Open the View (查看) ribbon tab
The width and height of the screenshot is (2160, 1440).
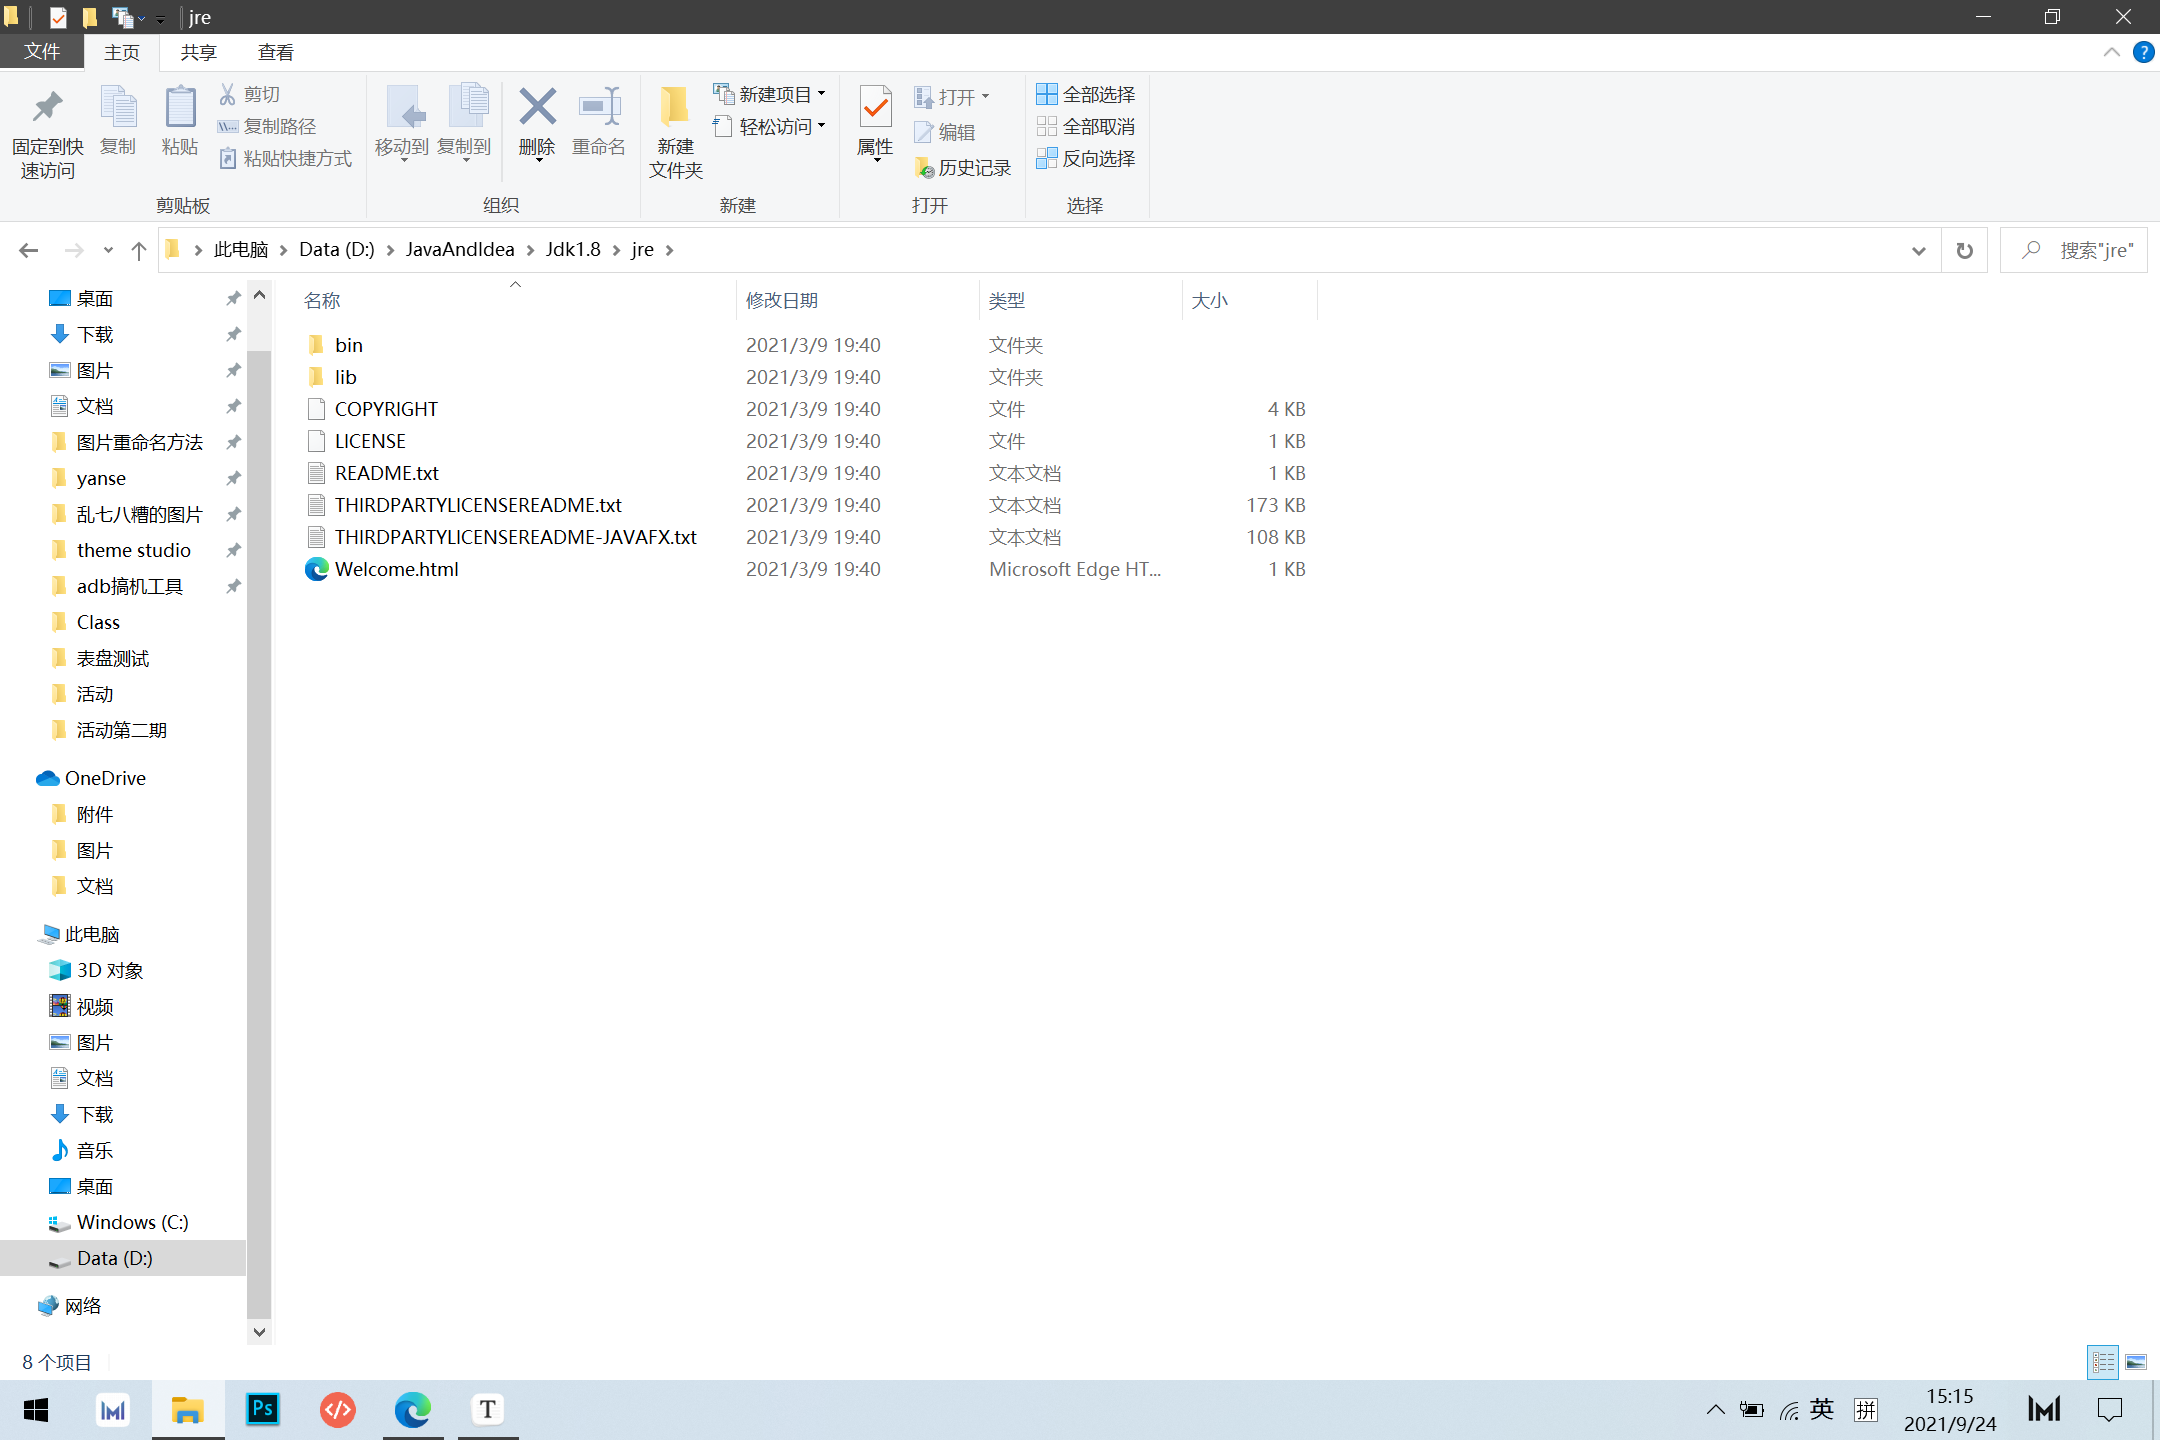coord(275,52)
